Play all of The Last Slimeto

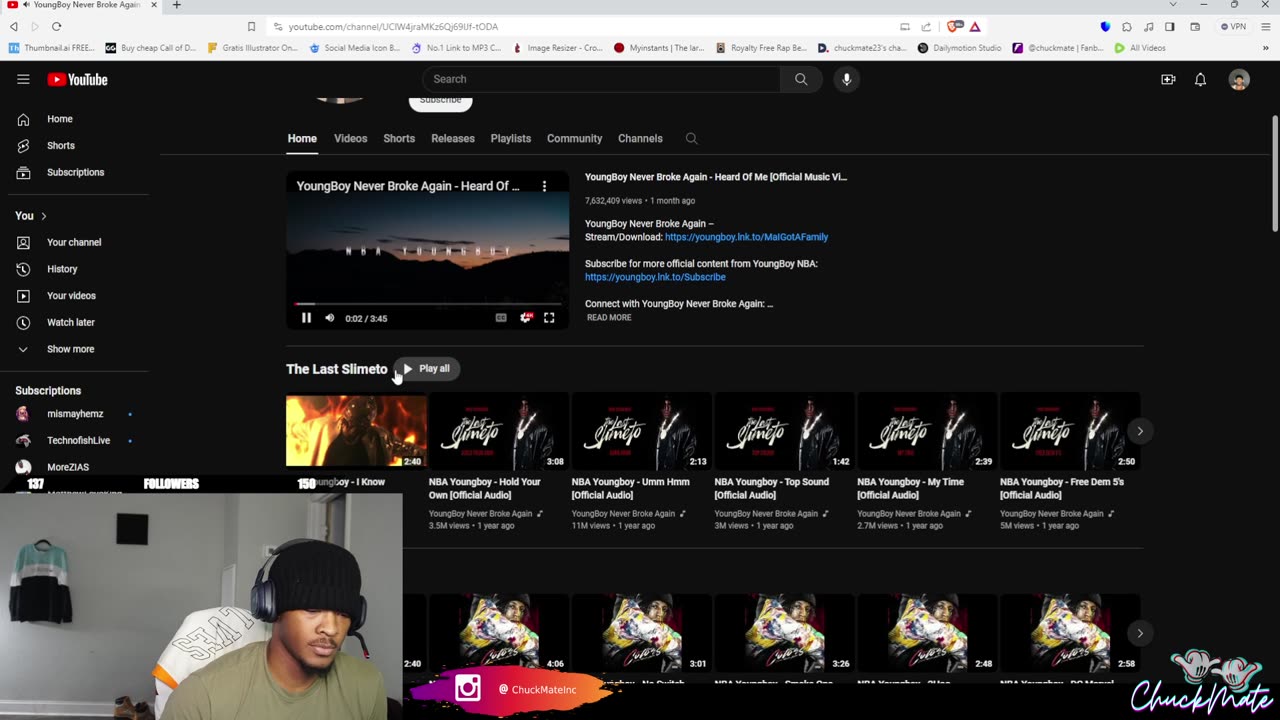coord(426,369)
